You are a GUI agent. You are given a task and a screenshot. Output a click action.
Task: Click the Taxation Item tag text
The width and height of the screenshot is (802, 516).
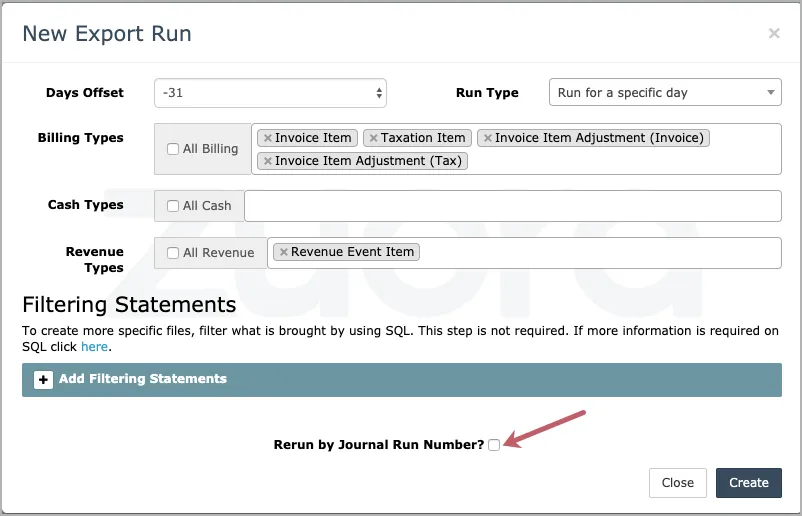(423, 138)
